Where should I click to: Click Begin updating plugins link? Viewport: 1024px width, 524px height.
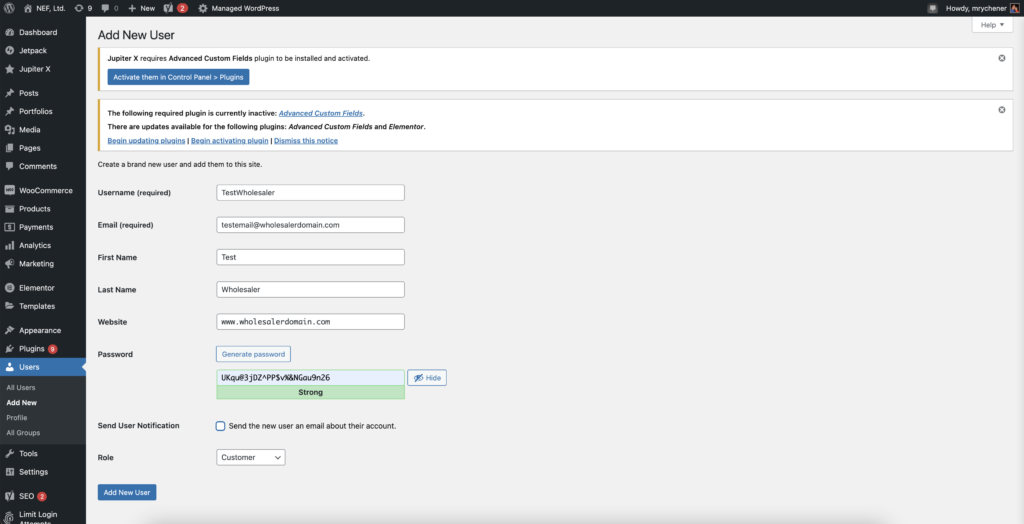pos(146,140)
